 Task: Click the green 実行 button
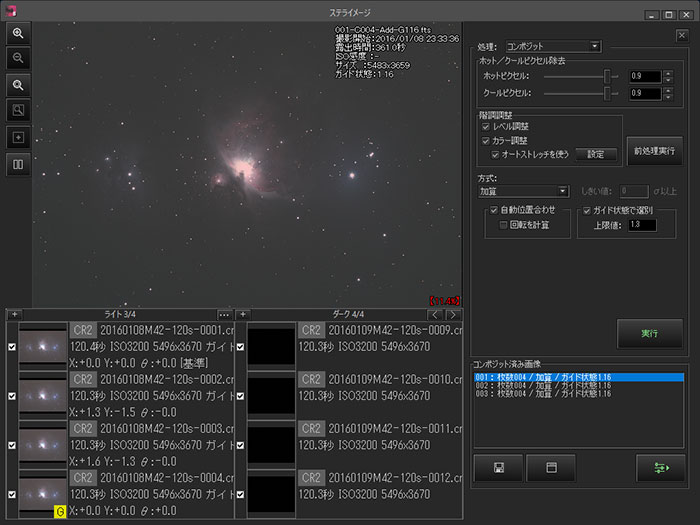point(649,333)
